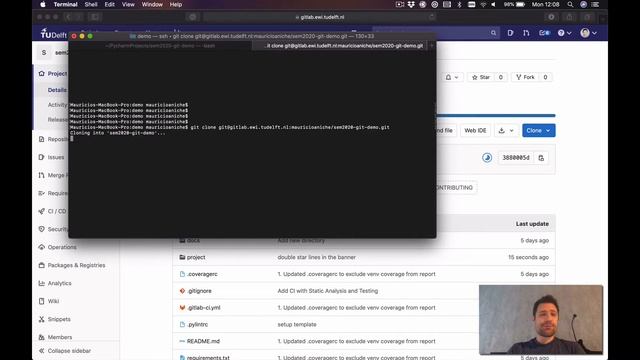
Task: Open the .gitlab-ci.yml file
Action: pyautogui.click(x=203, y=307)
